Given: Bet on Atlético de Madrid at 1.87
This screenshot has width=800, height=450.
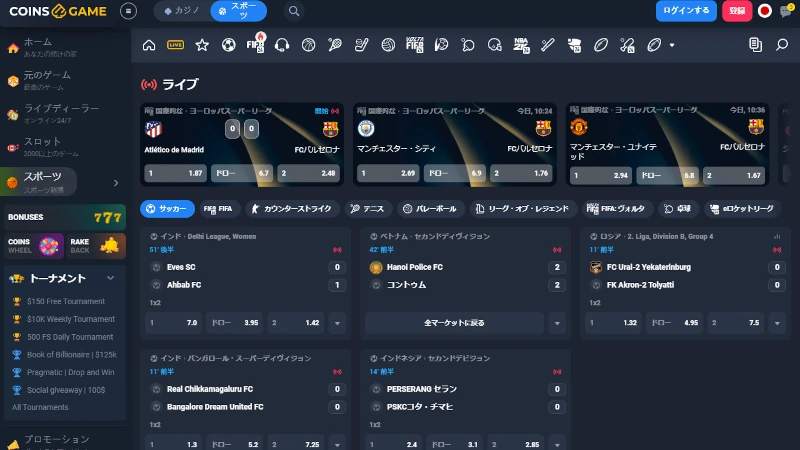Looking at the screenshot, I should (x=176, y=173).
